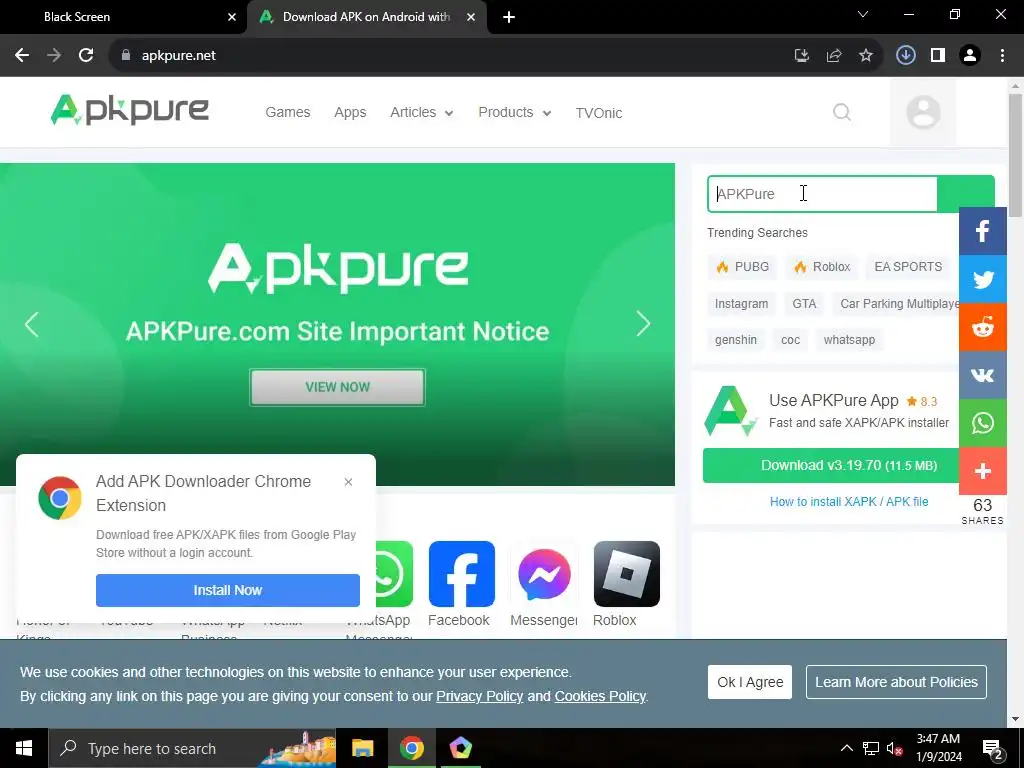Expand the Products dropdown menu
This screenshot has height=768, width=1024.
[x=515, y=112]
